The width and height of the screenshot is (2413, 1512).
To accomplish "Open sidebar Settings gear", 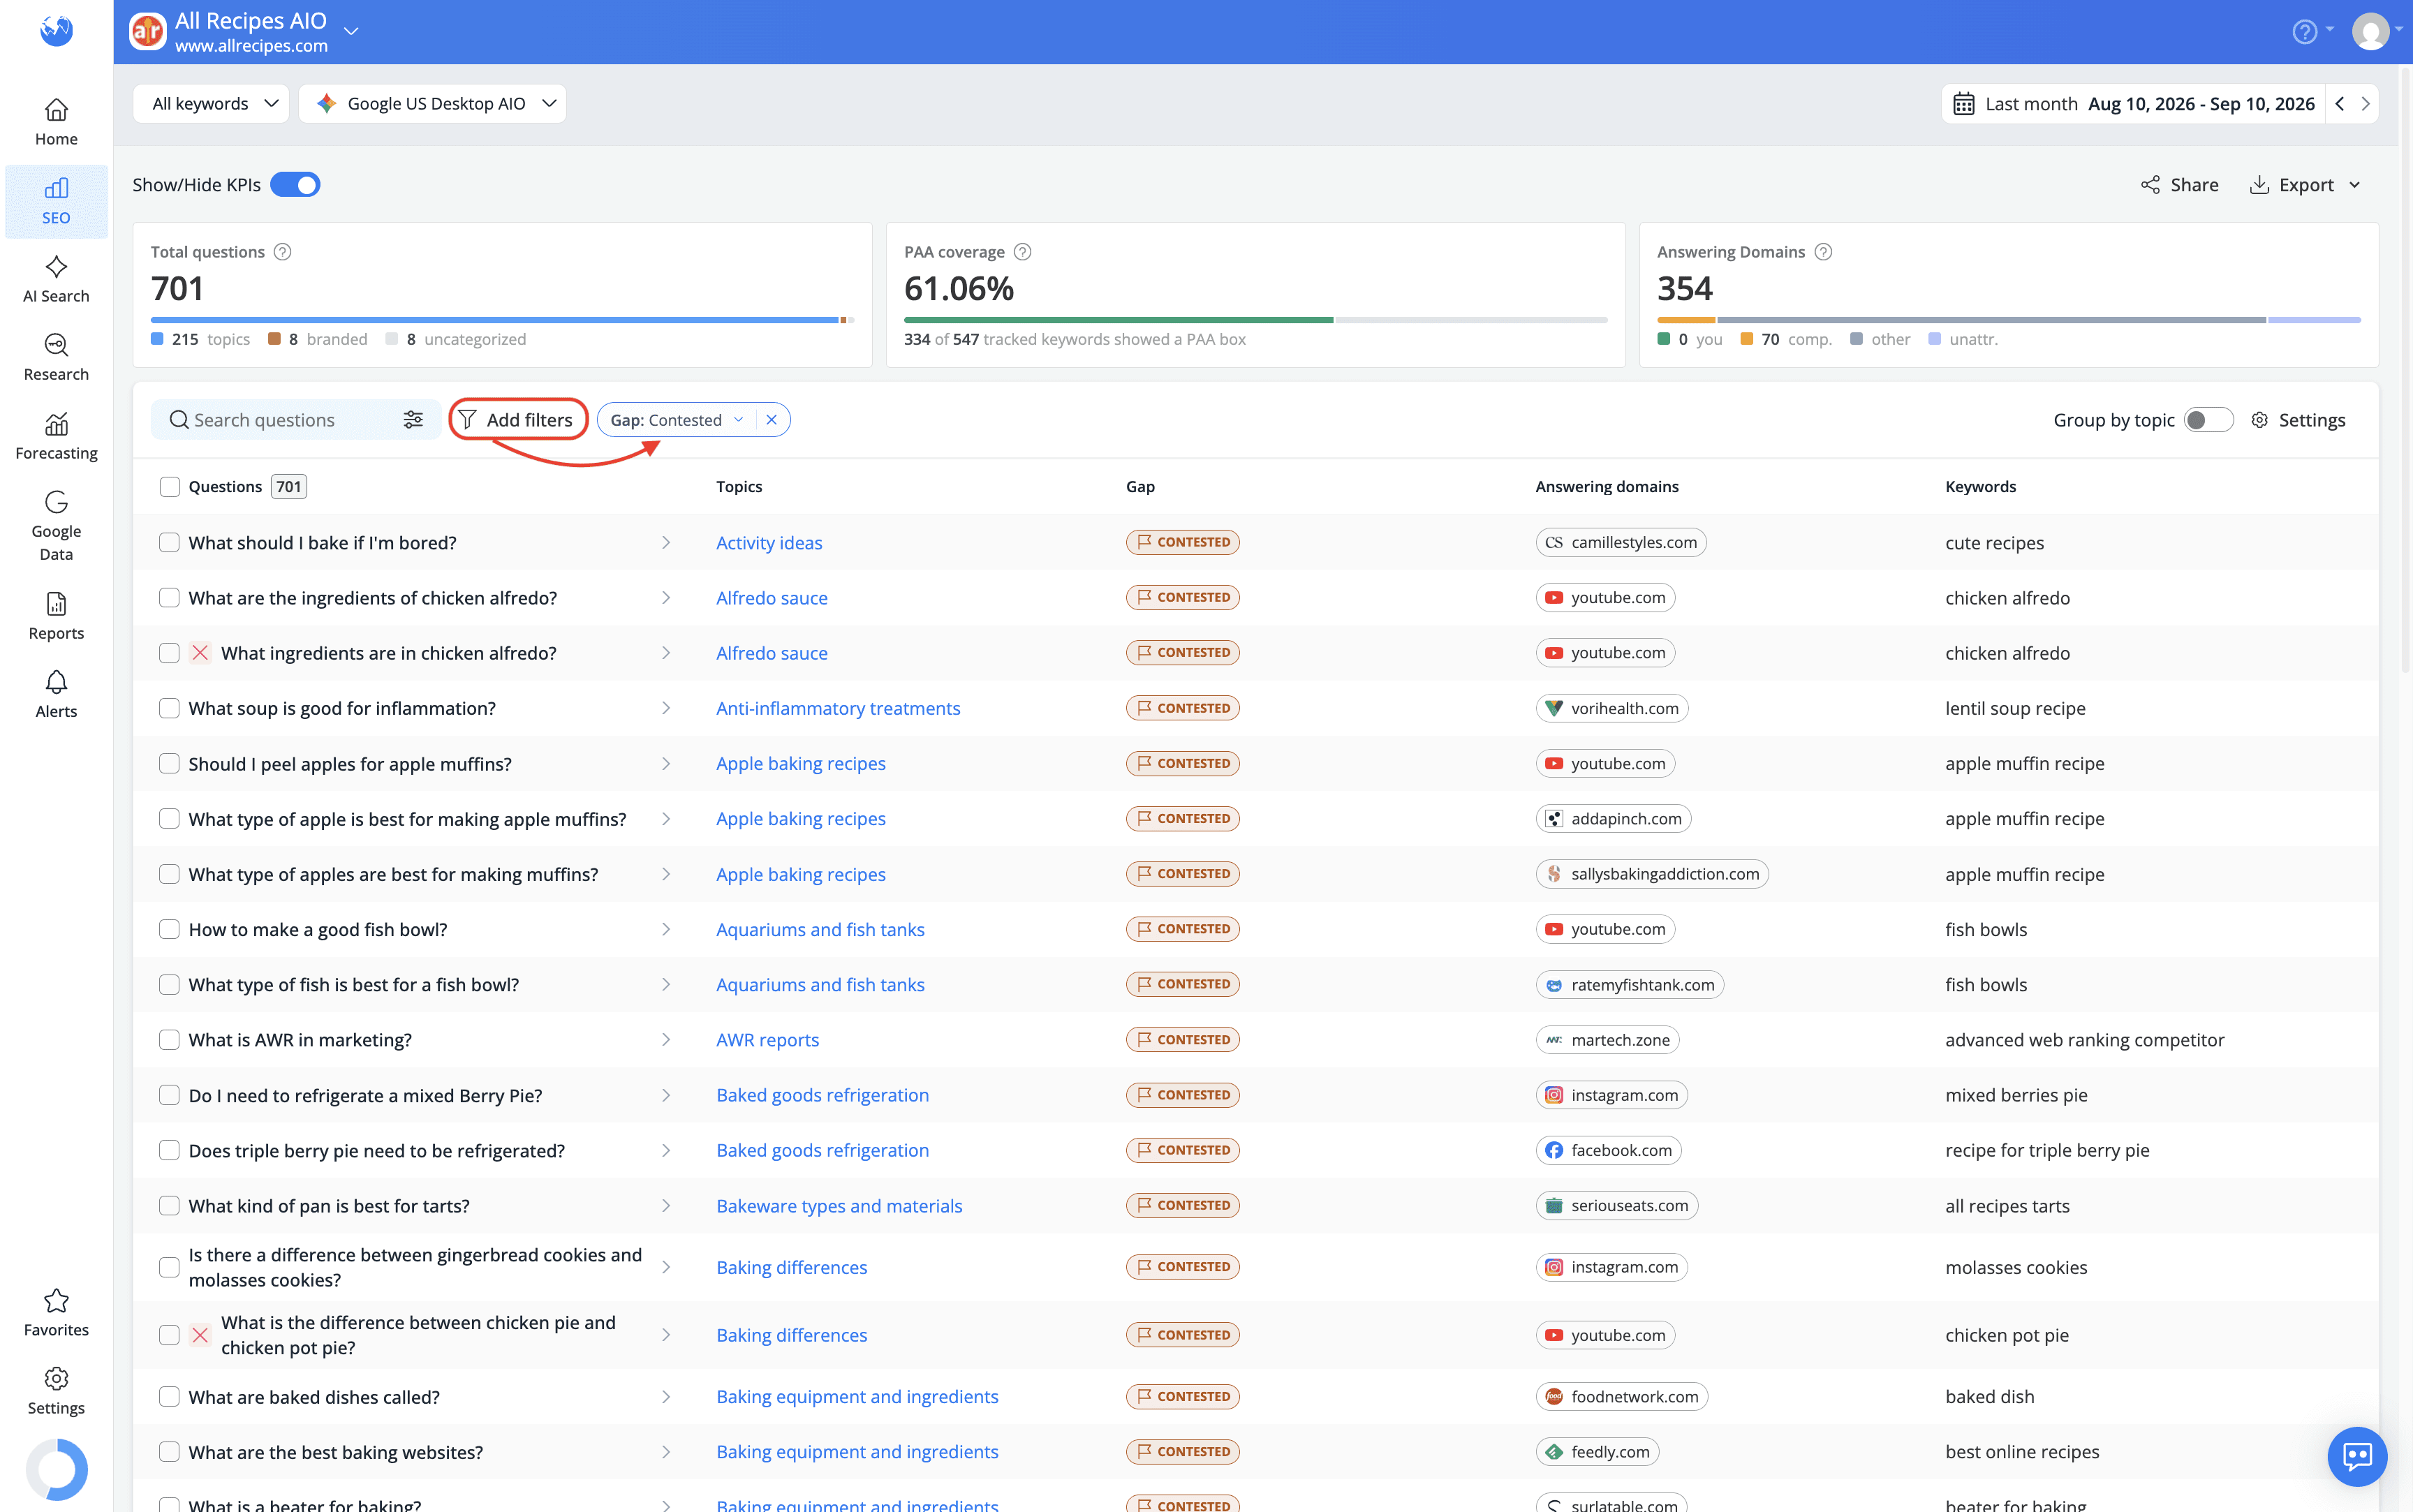I will pos(56,1391).
